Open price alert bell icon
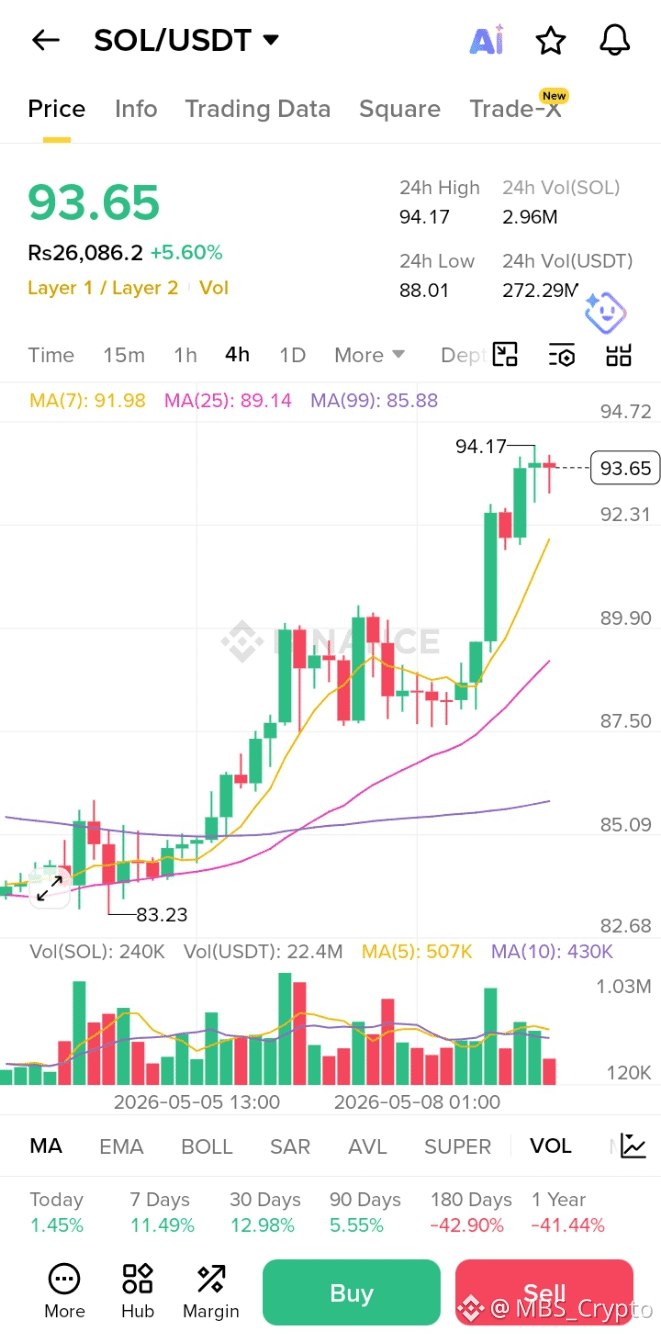This screenshot has width=661, height=1334. tap(615, 40)
